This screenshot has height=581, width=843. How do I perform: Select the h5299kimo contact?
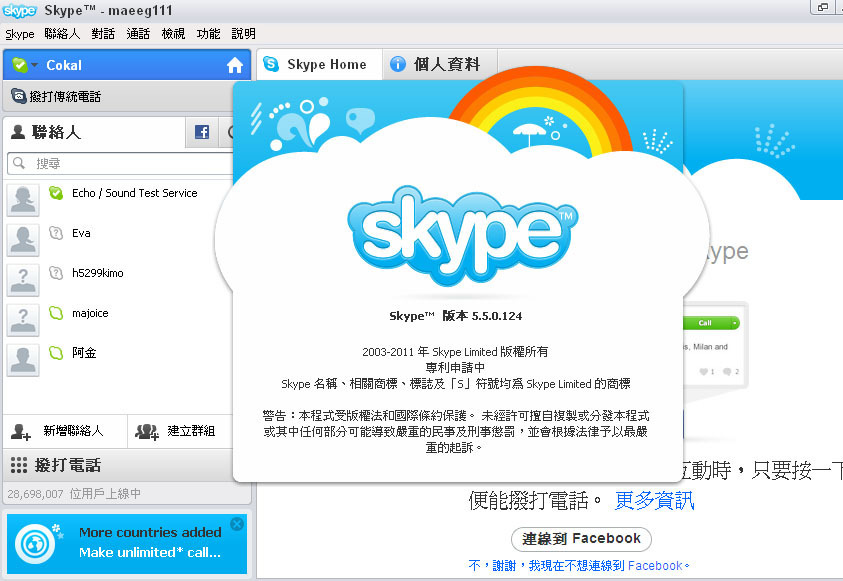tap(118, 280)
